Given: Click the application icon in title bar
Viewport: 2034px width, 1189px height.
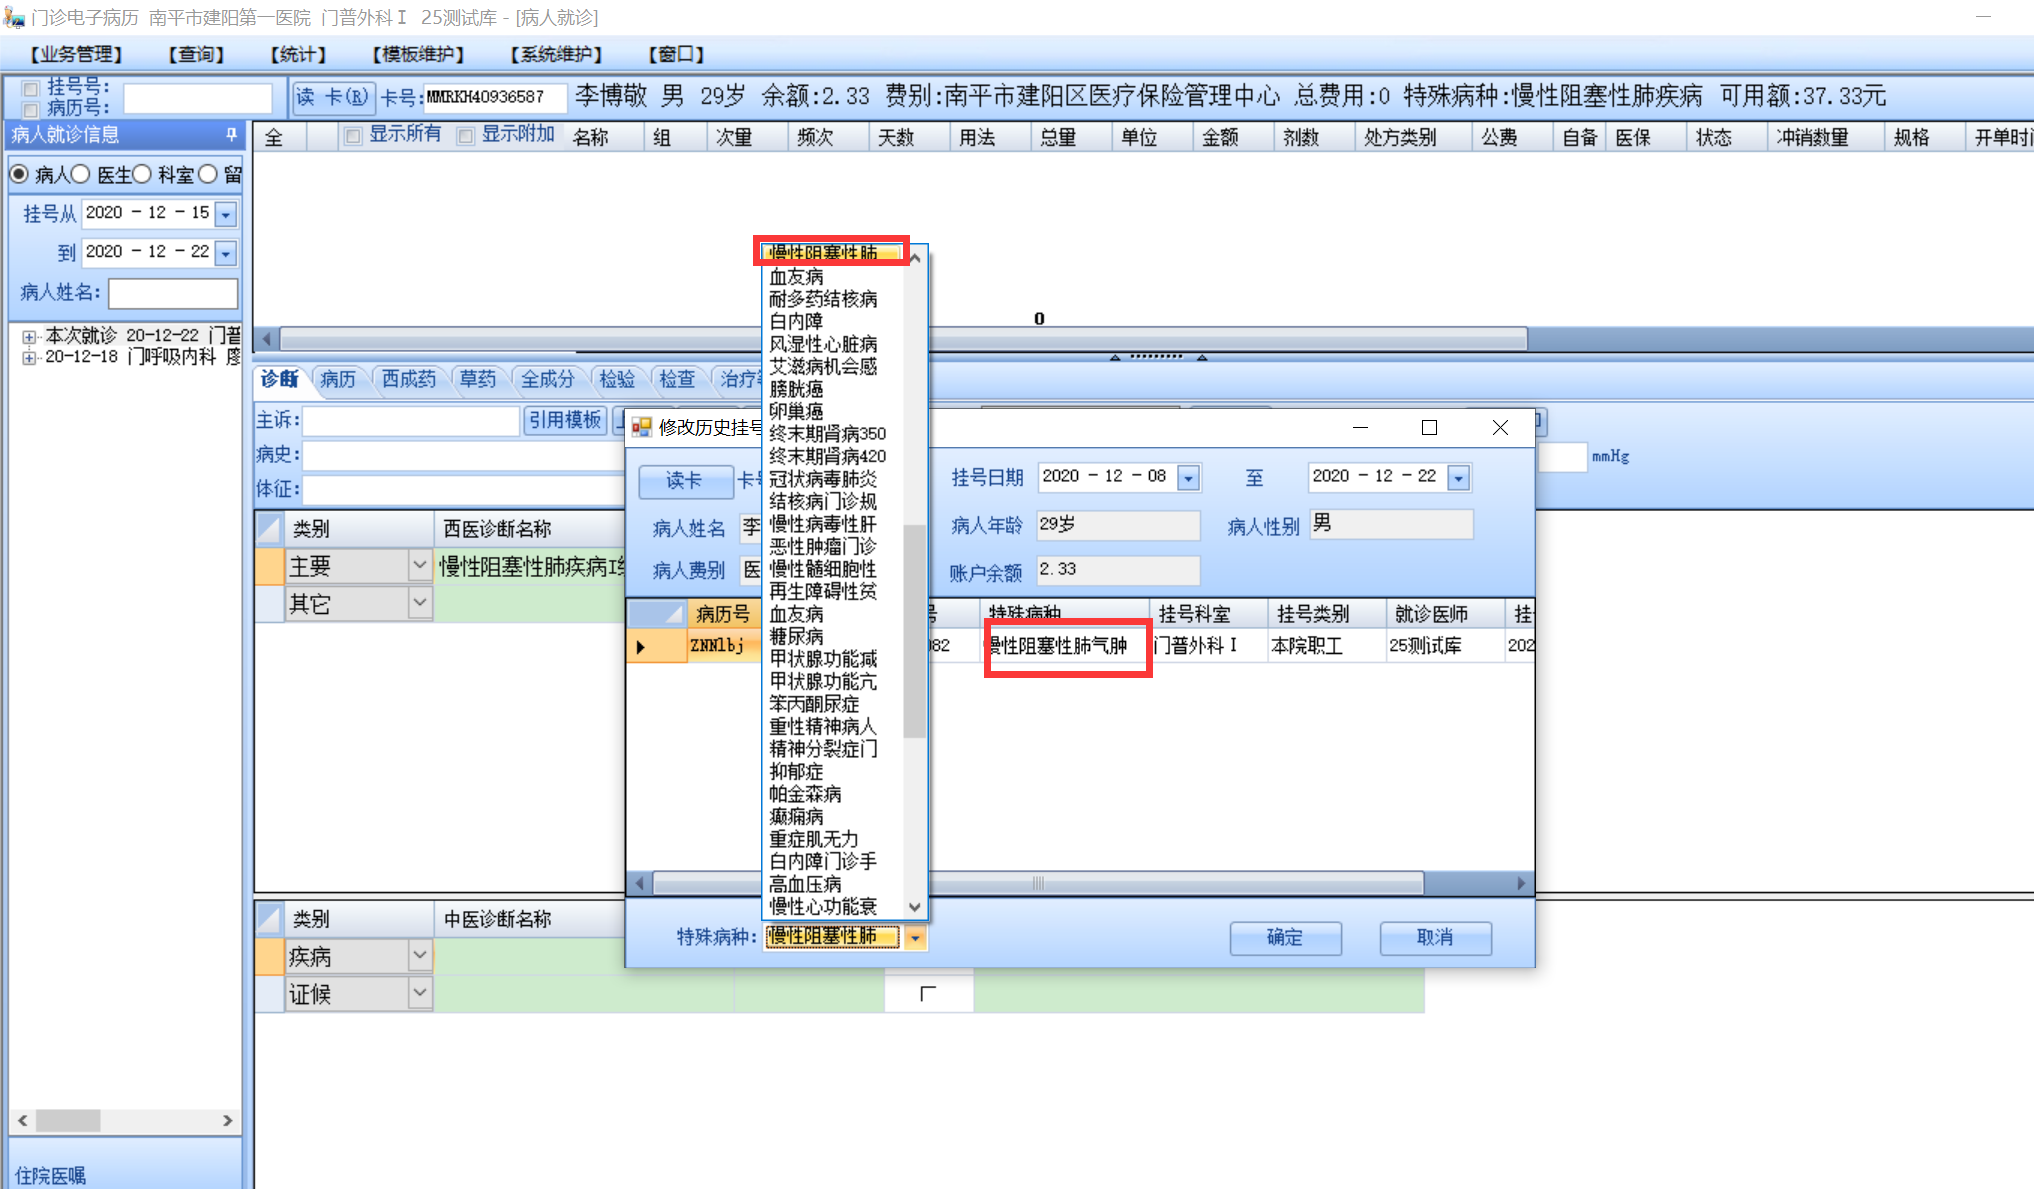Looking at the screenshot, I should point(13,17).
